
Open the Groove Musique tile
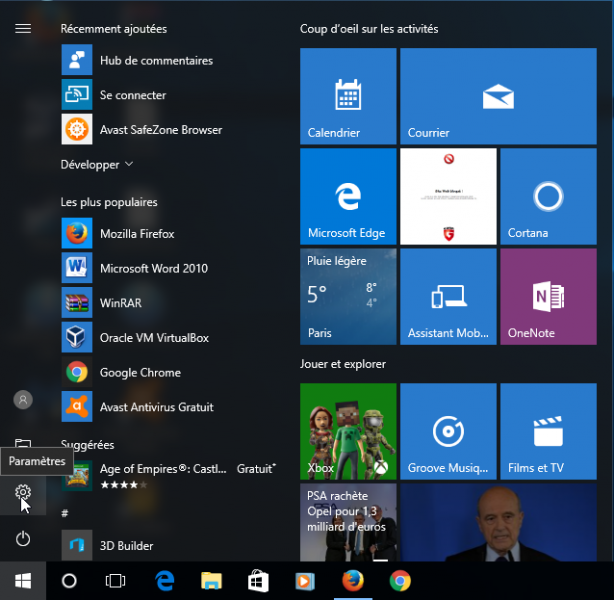click(x=448, y=431)
